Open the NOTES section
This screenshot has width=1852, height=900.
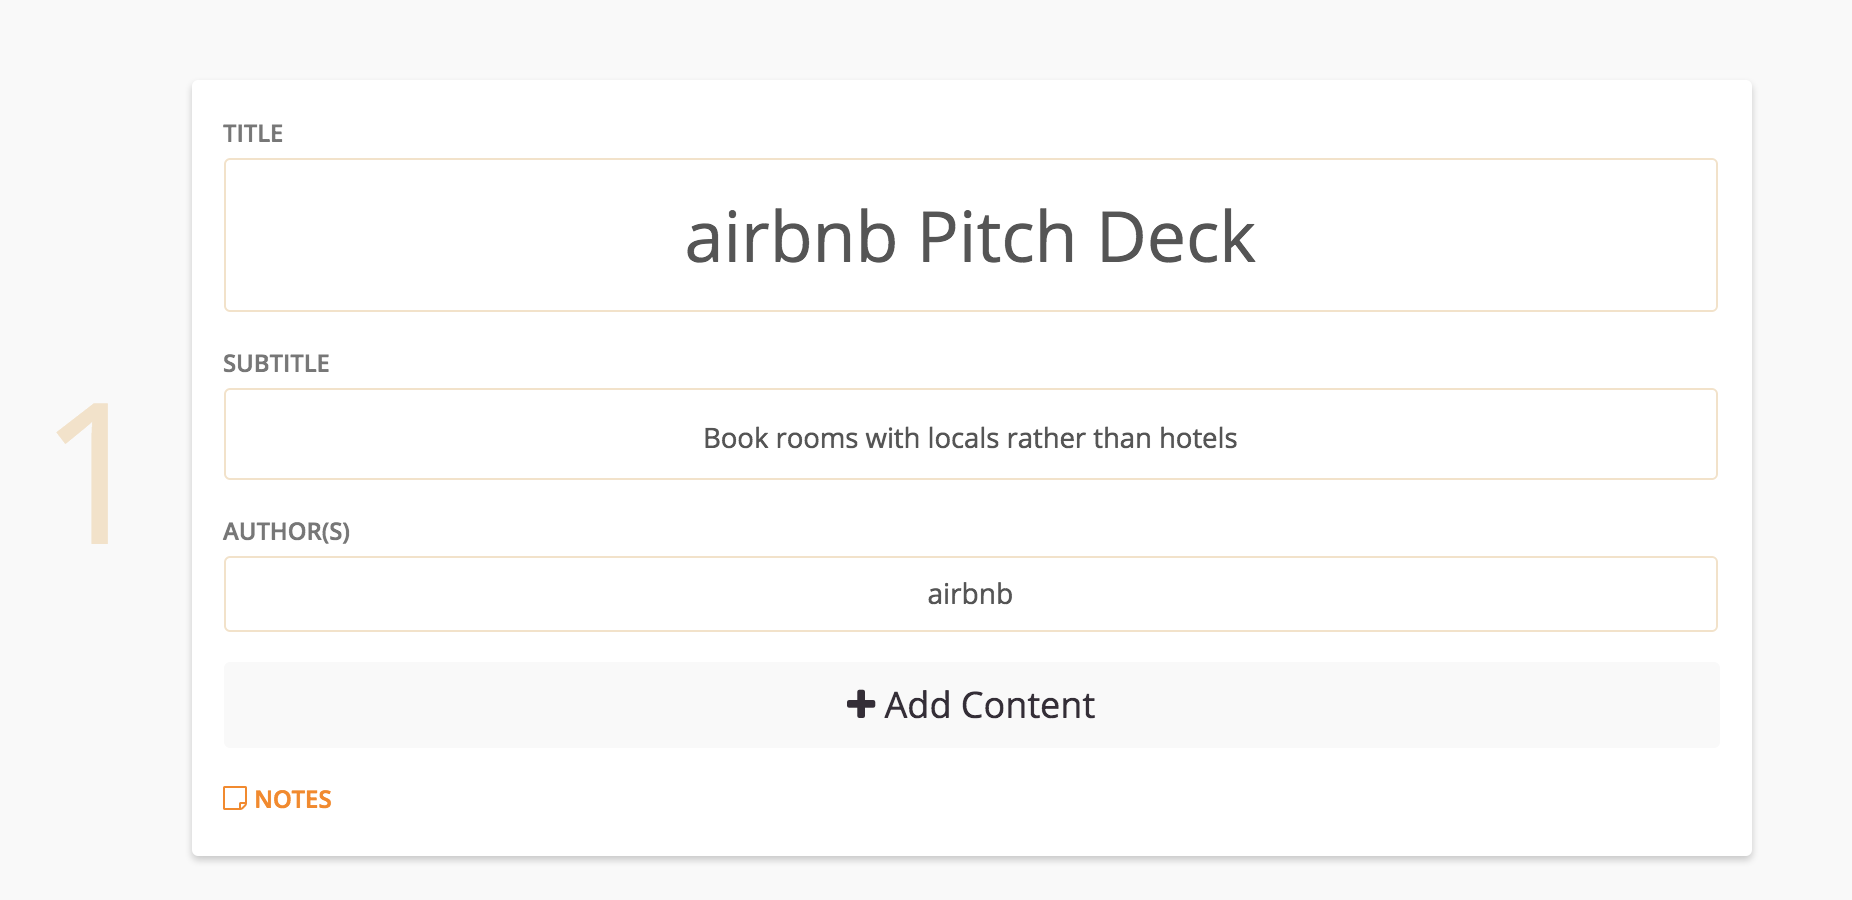tap(277, 798)
